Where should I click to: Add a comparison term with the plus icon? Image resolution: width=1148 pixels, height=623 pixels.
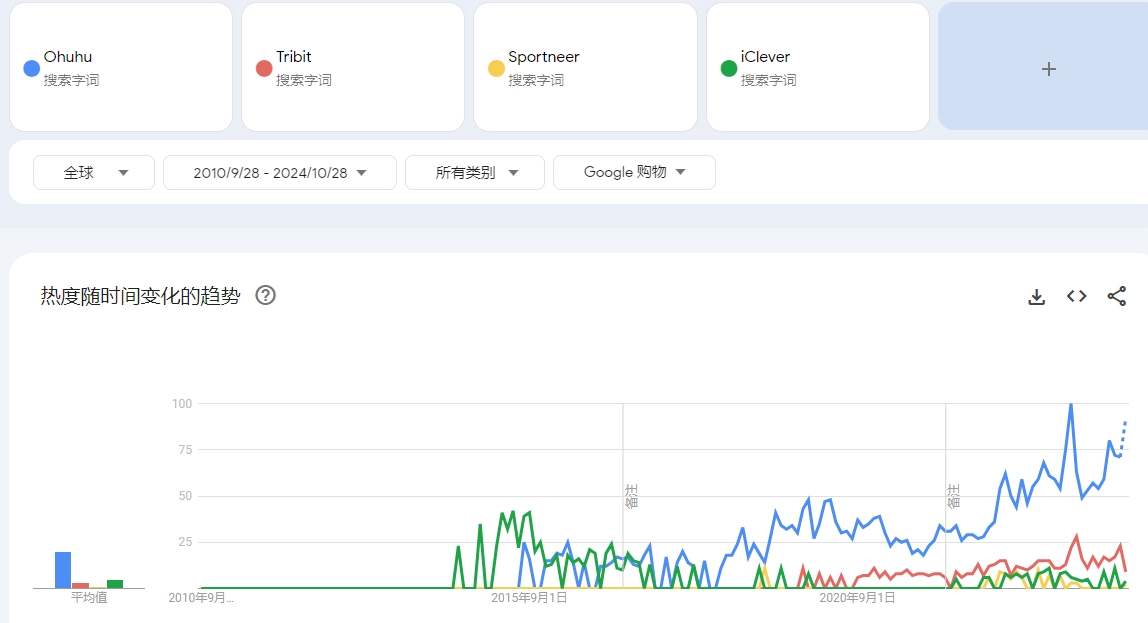(1048, 69)
